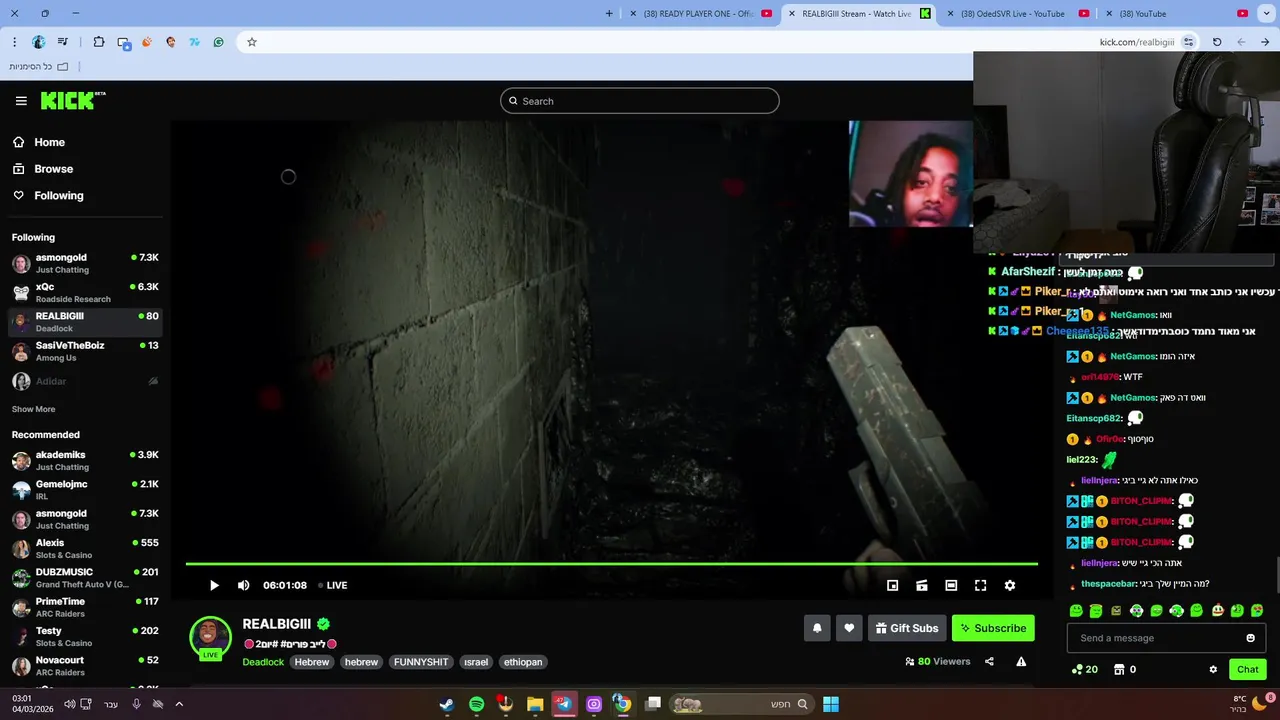The height and width of the screenshot is (720, 1280).
Task: Toggle theater mode in player
Action: 951,585
